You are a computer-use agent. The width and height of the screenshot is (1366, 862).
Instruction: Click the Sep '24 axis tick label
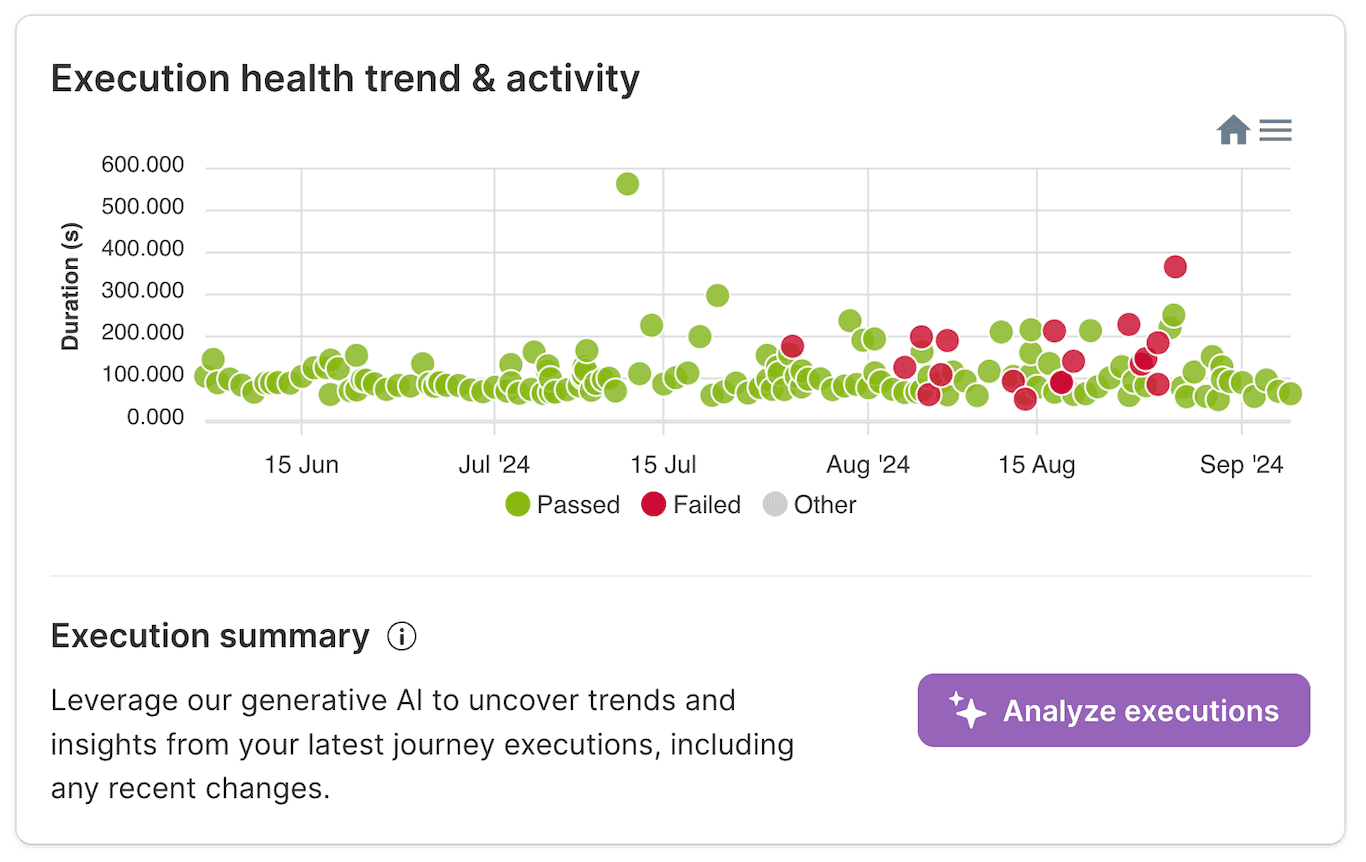tap(1241, 464)
